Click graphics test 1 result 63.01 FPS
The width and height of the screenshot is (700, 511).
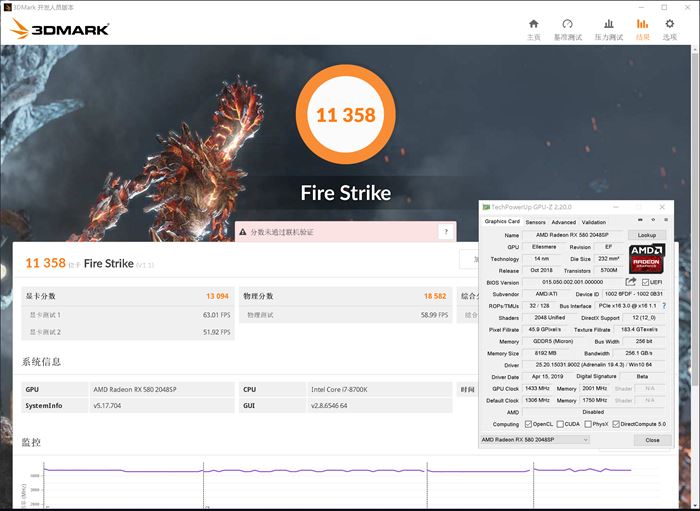(x=217, y=315)
